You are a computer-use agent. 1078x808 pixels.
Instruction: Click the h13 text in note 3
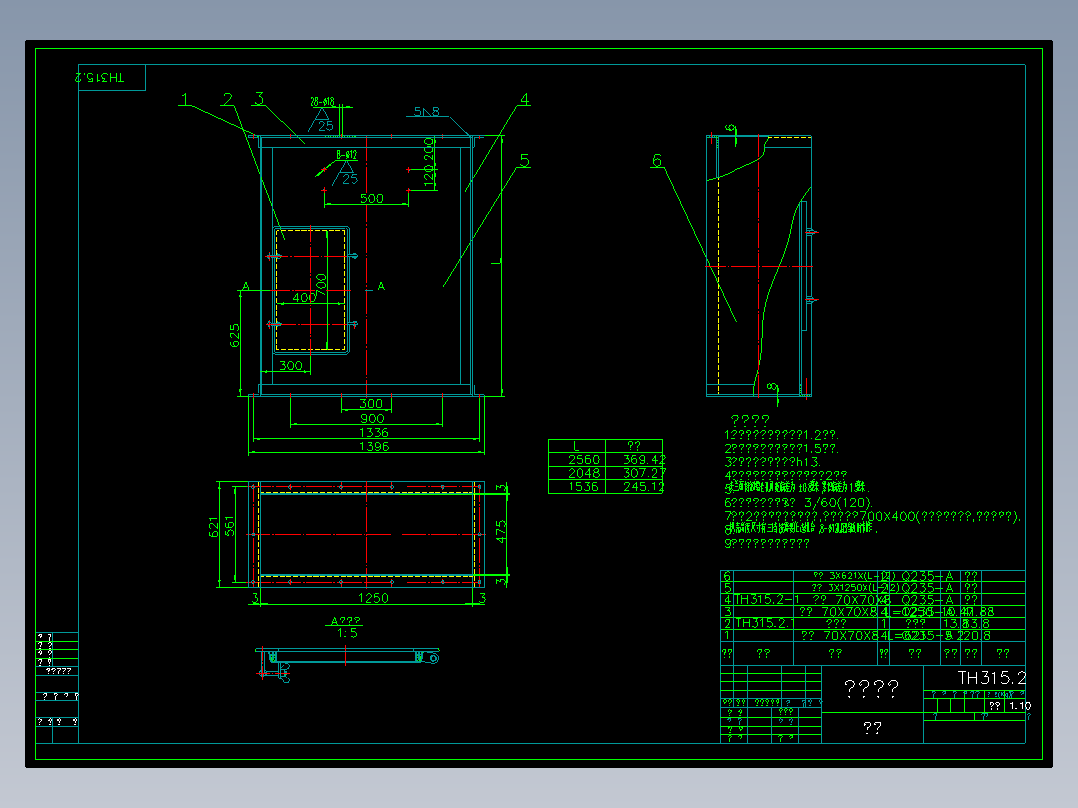point(806,461)
